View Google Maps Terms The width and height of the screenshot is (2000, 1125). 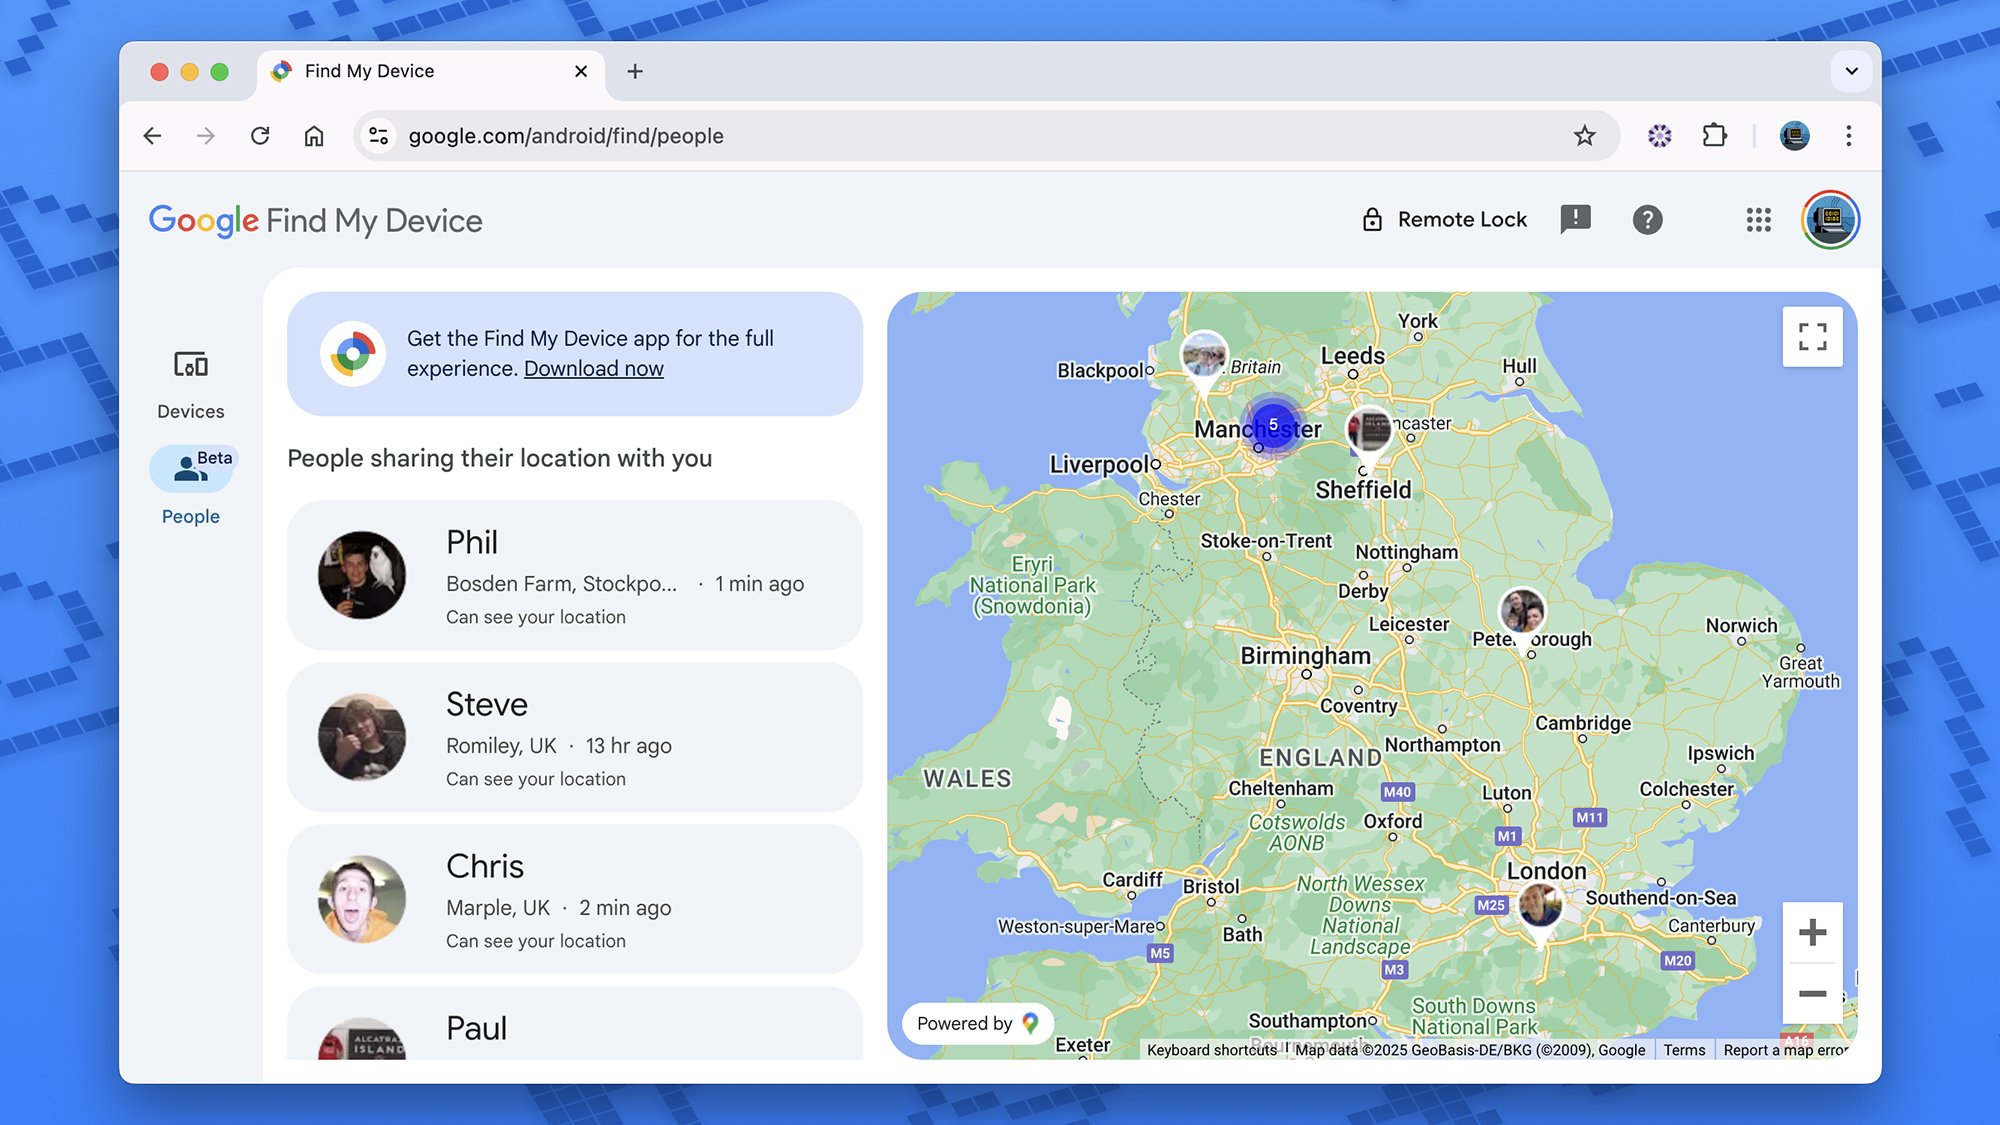[x=1684, y=1050]
